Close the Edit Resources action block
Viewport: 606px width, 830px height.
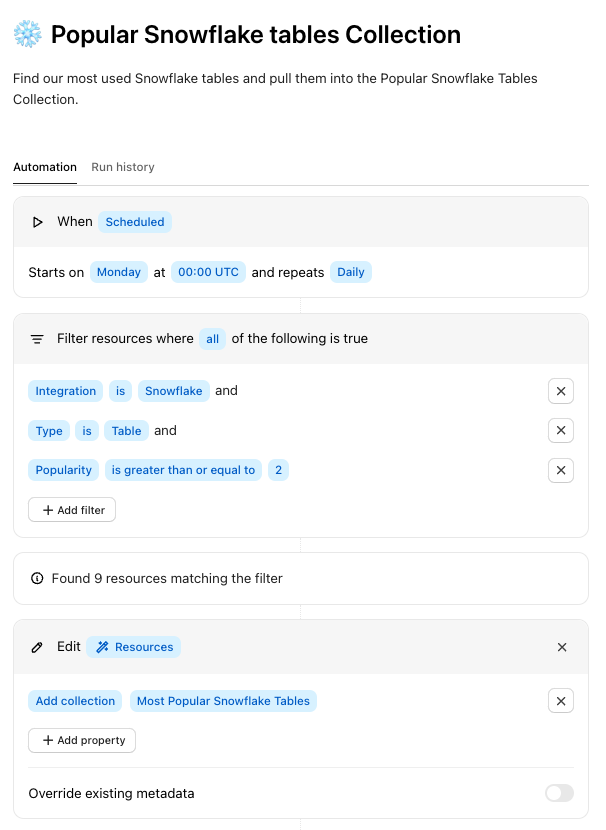tap(561, 647)
